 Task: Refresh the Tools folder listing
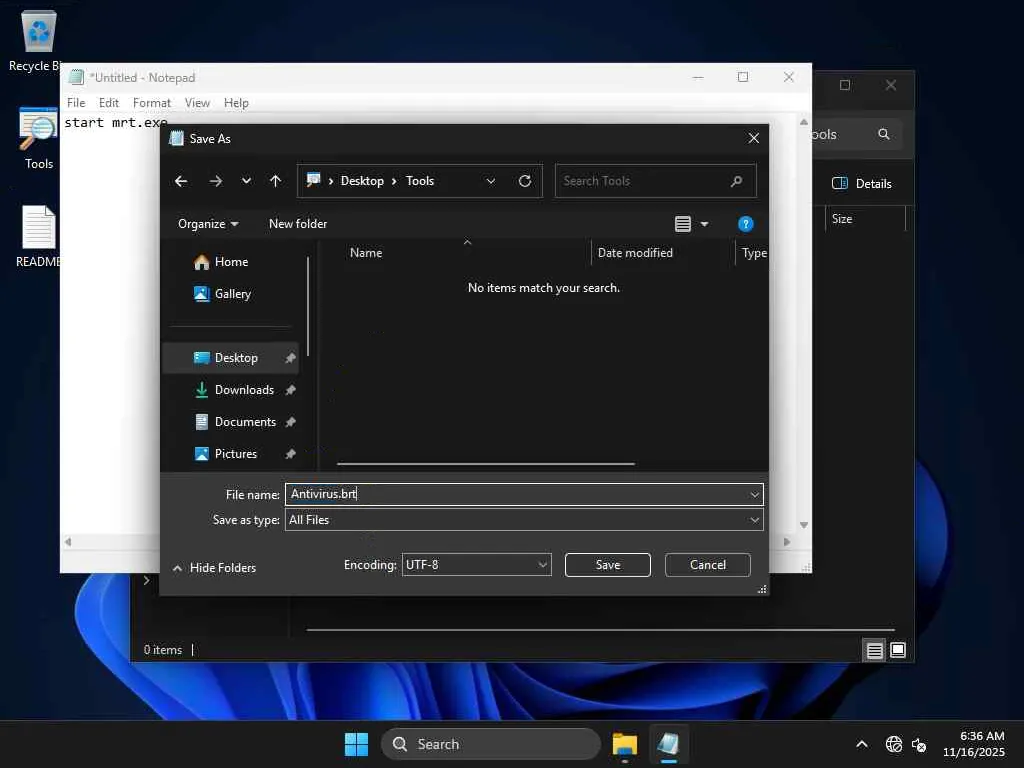[524, 181]
